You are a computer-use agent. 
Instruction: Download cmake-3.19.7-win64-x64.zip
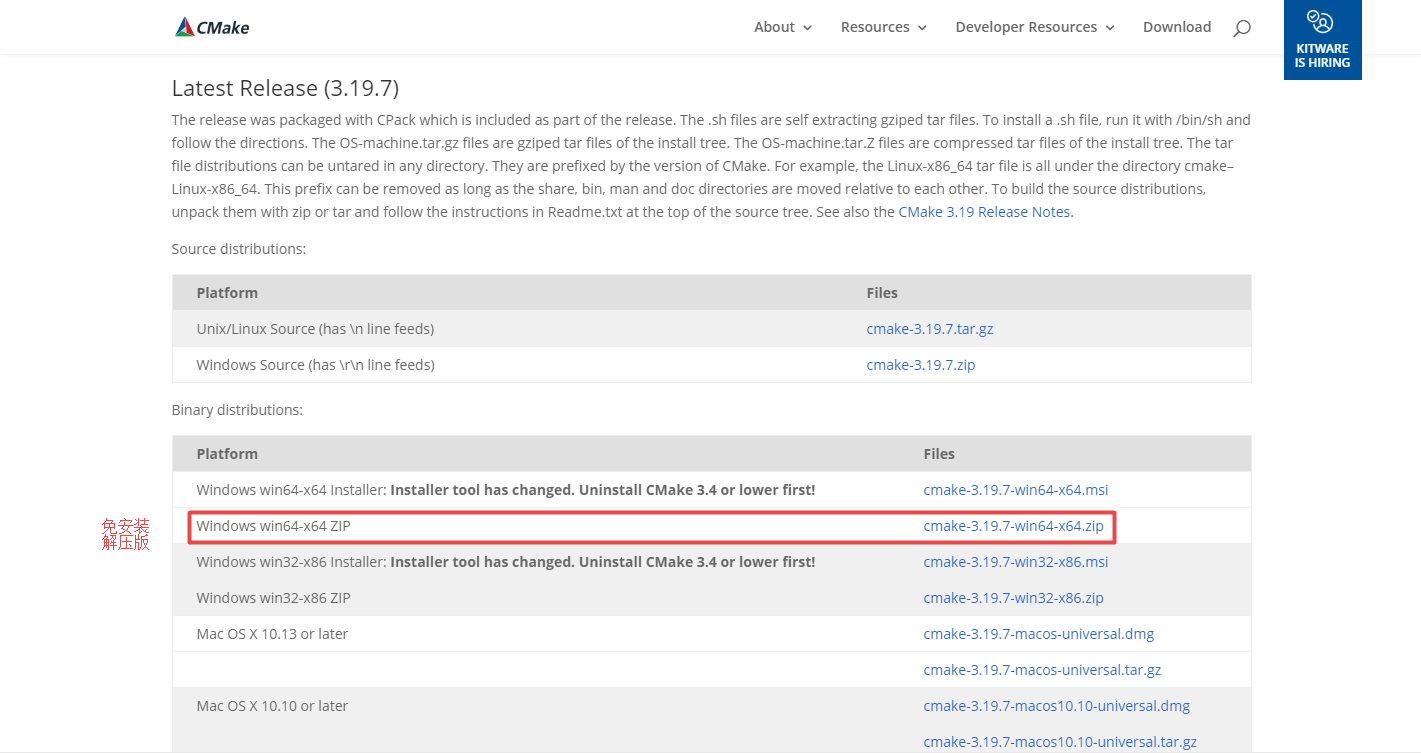pyautogui.click(x=1013, y=526)
